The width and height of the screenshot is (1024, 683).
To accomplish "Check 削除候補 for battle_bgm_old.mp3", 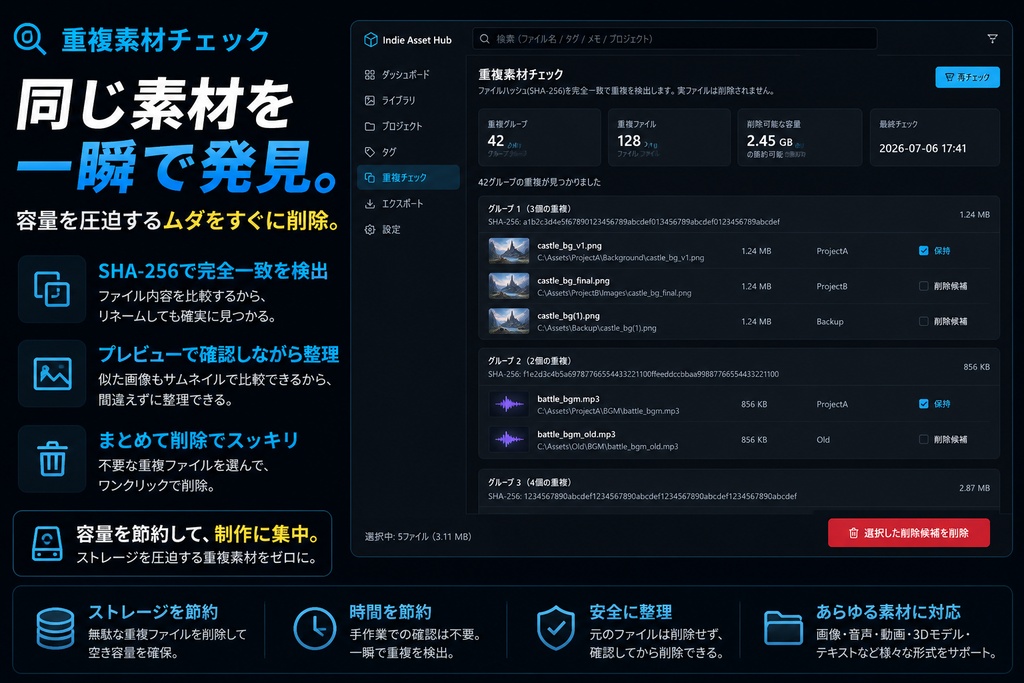I will [x=923, y=439].
